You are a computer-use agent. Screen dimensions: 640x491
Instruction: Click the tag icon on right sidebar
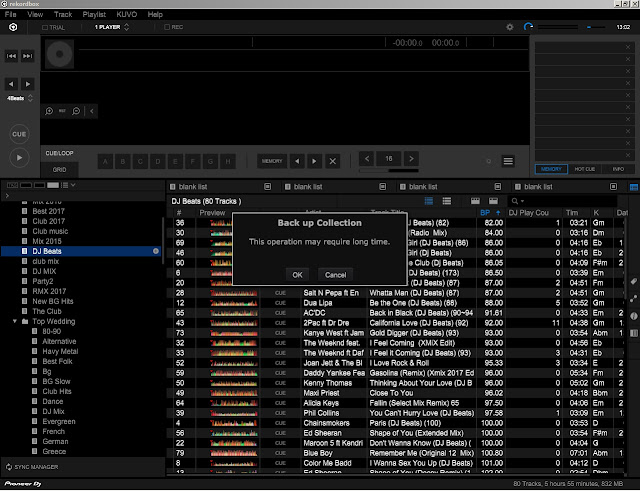coord(633,281)
